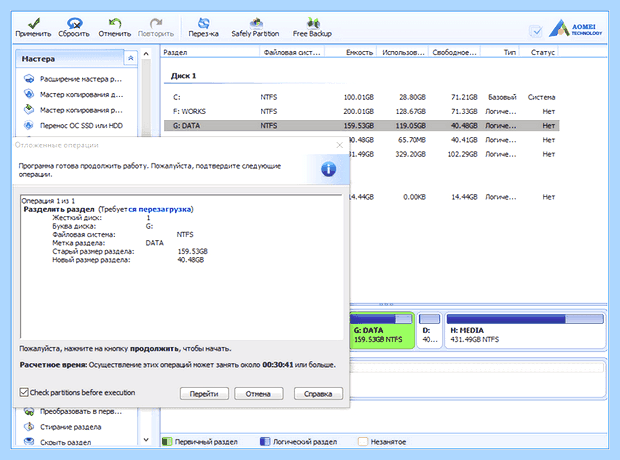The height and width of the screenshot is (460, 620).
Task: Click the pane splitter dots handle
Action: point(386,304)
